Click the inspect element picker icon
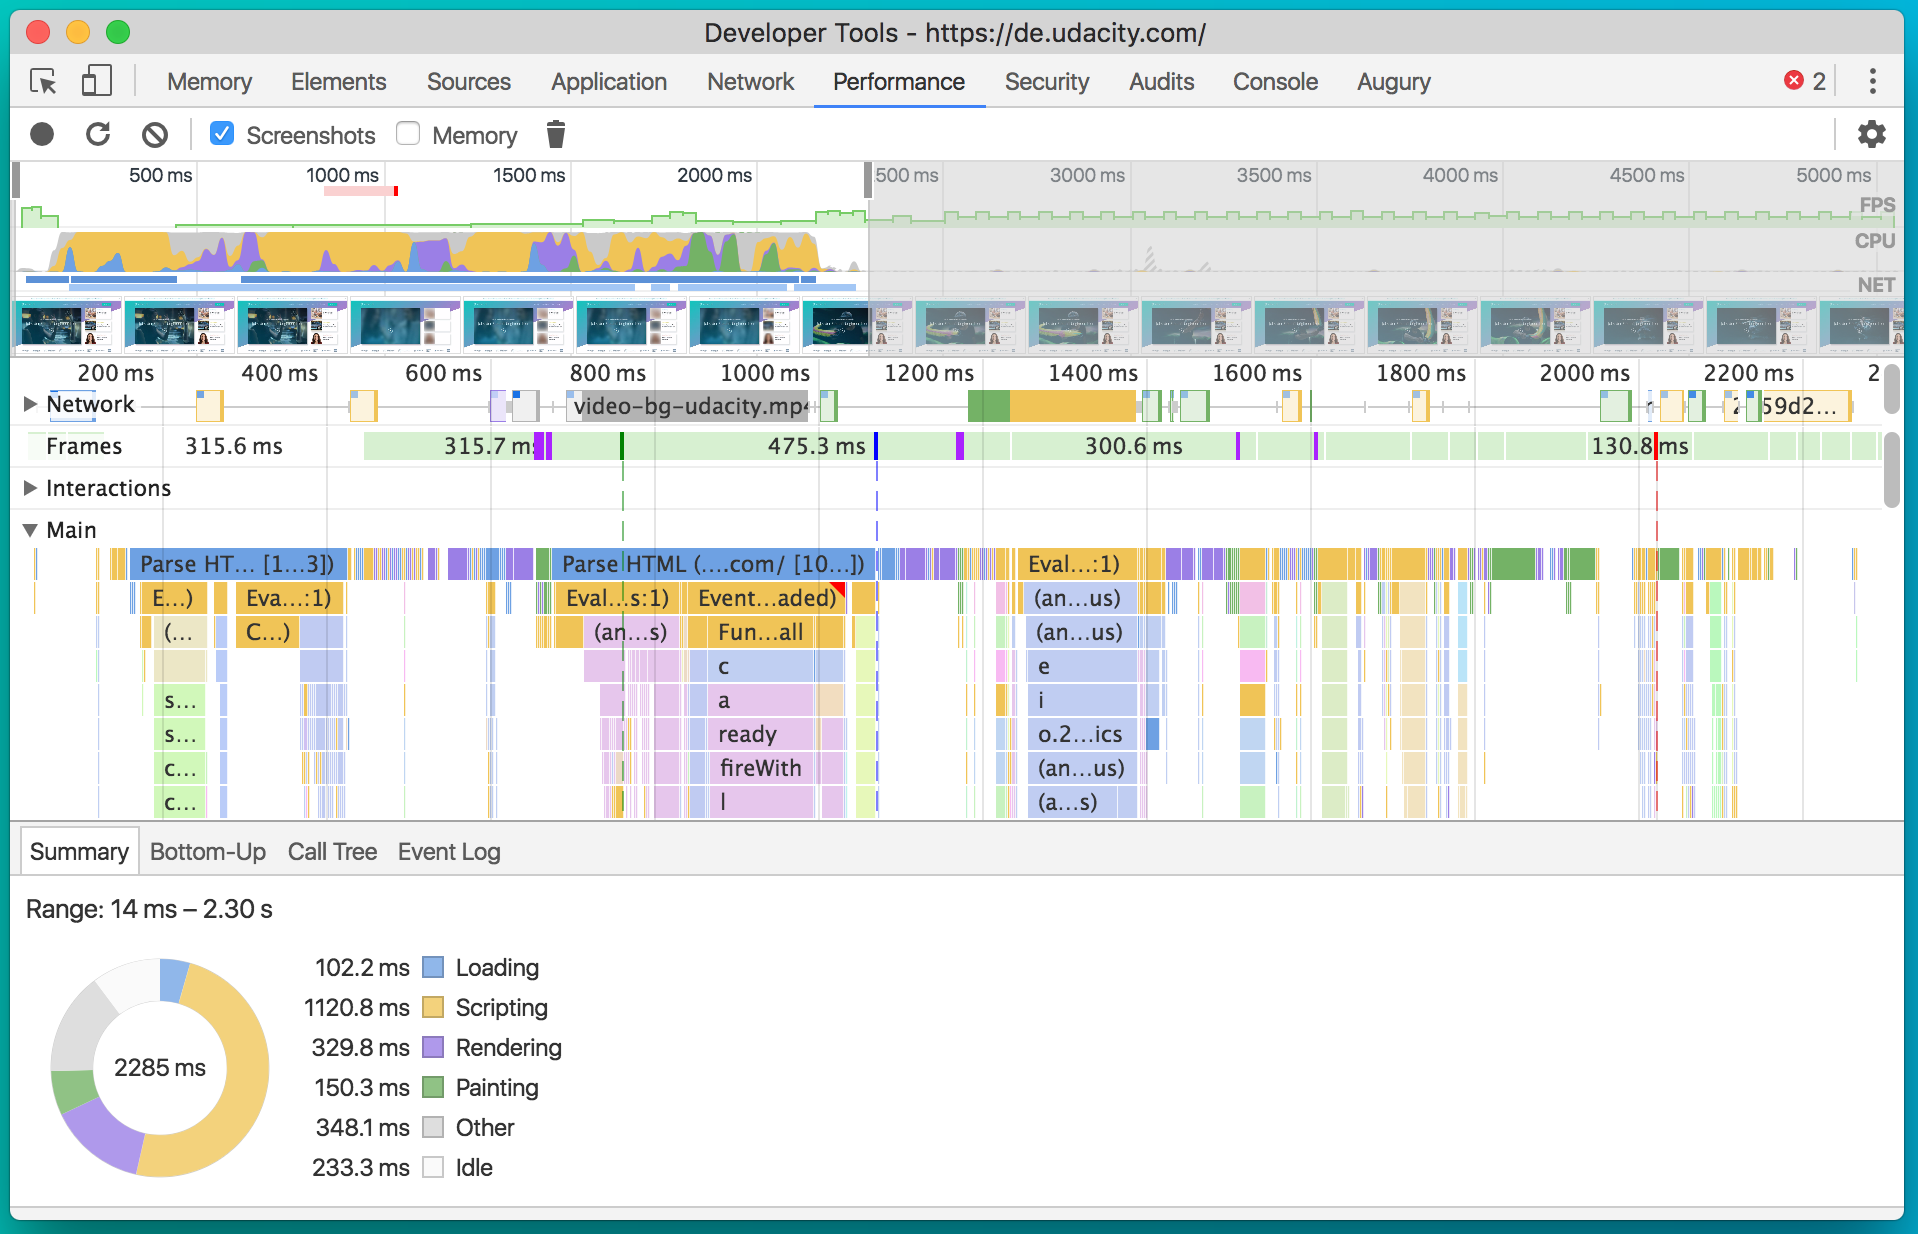This screenshot has height=1234, width=1918. click(43, 81)
